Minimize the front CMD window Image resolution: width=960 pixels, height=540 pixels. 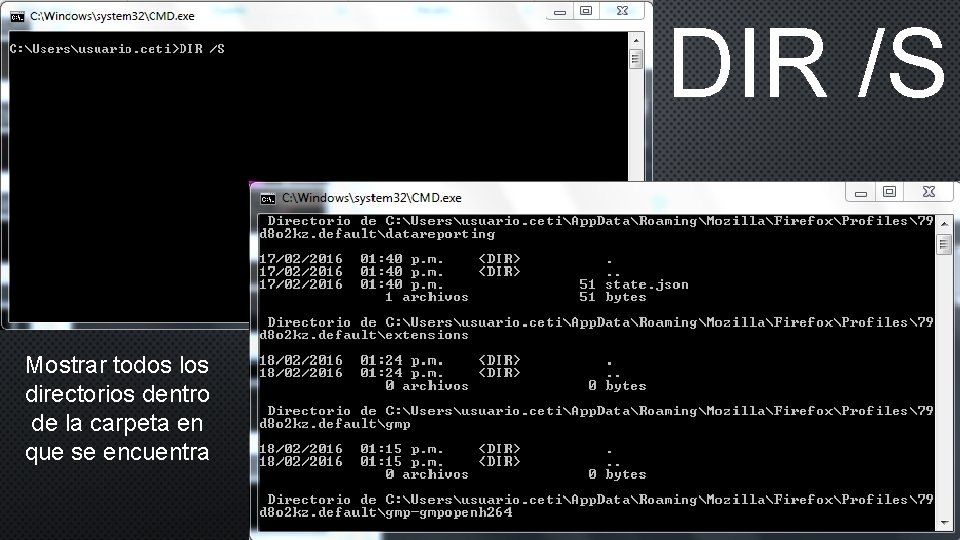coord(861,192)
